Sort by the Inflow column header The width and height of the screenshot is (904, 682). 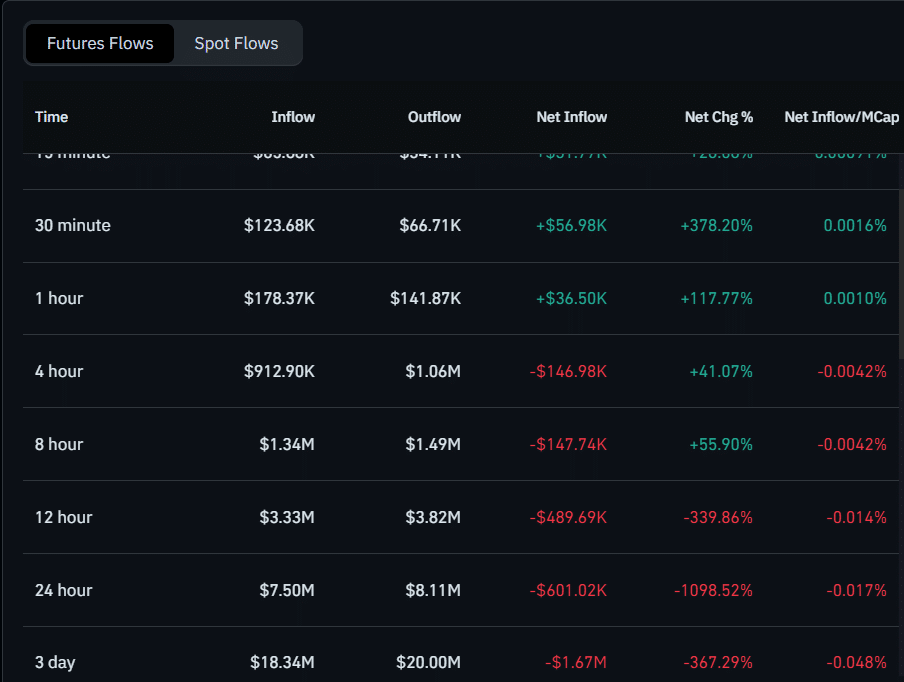[x=293, y=116]
